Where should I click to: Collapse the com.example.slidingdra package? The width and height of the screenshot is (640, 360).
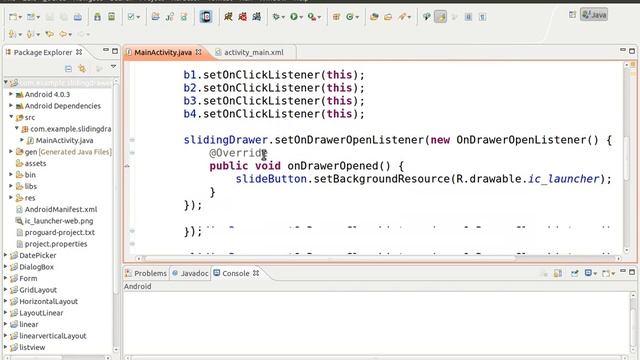tap(17, 128)
